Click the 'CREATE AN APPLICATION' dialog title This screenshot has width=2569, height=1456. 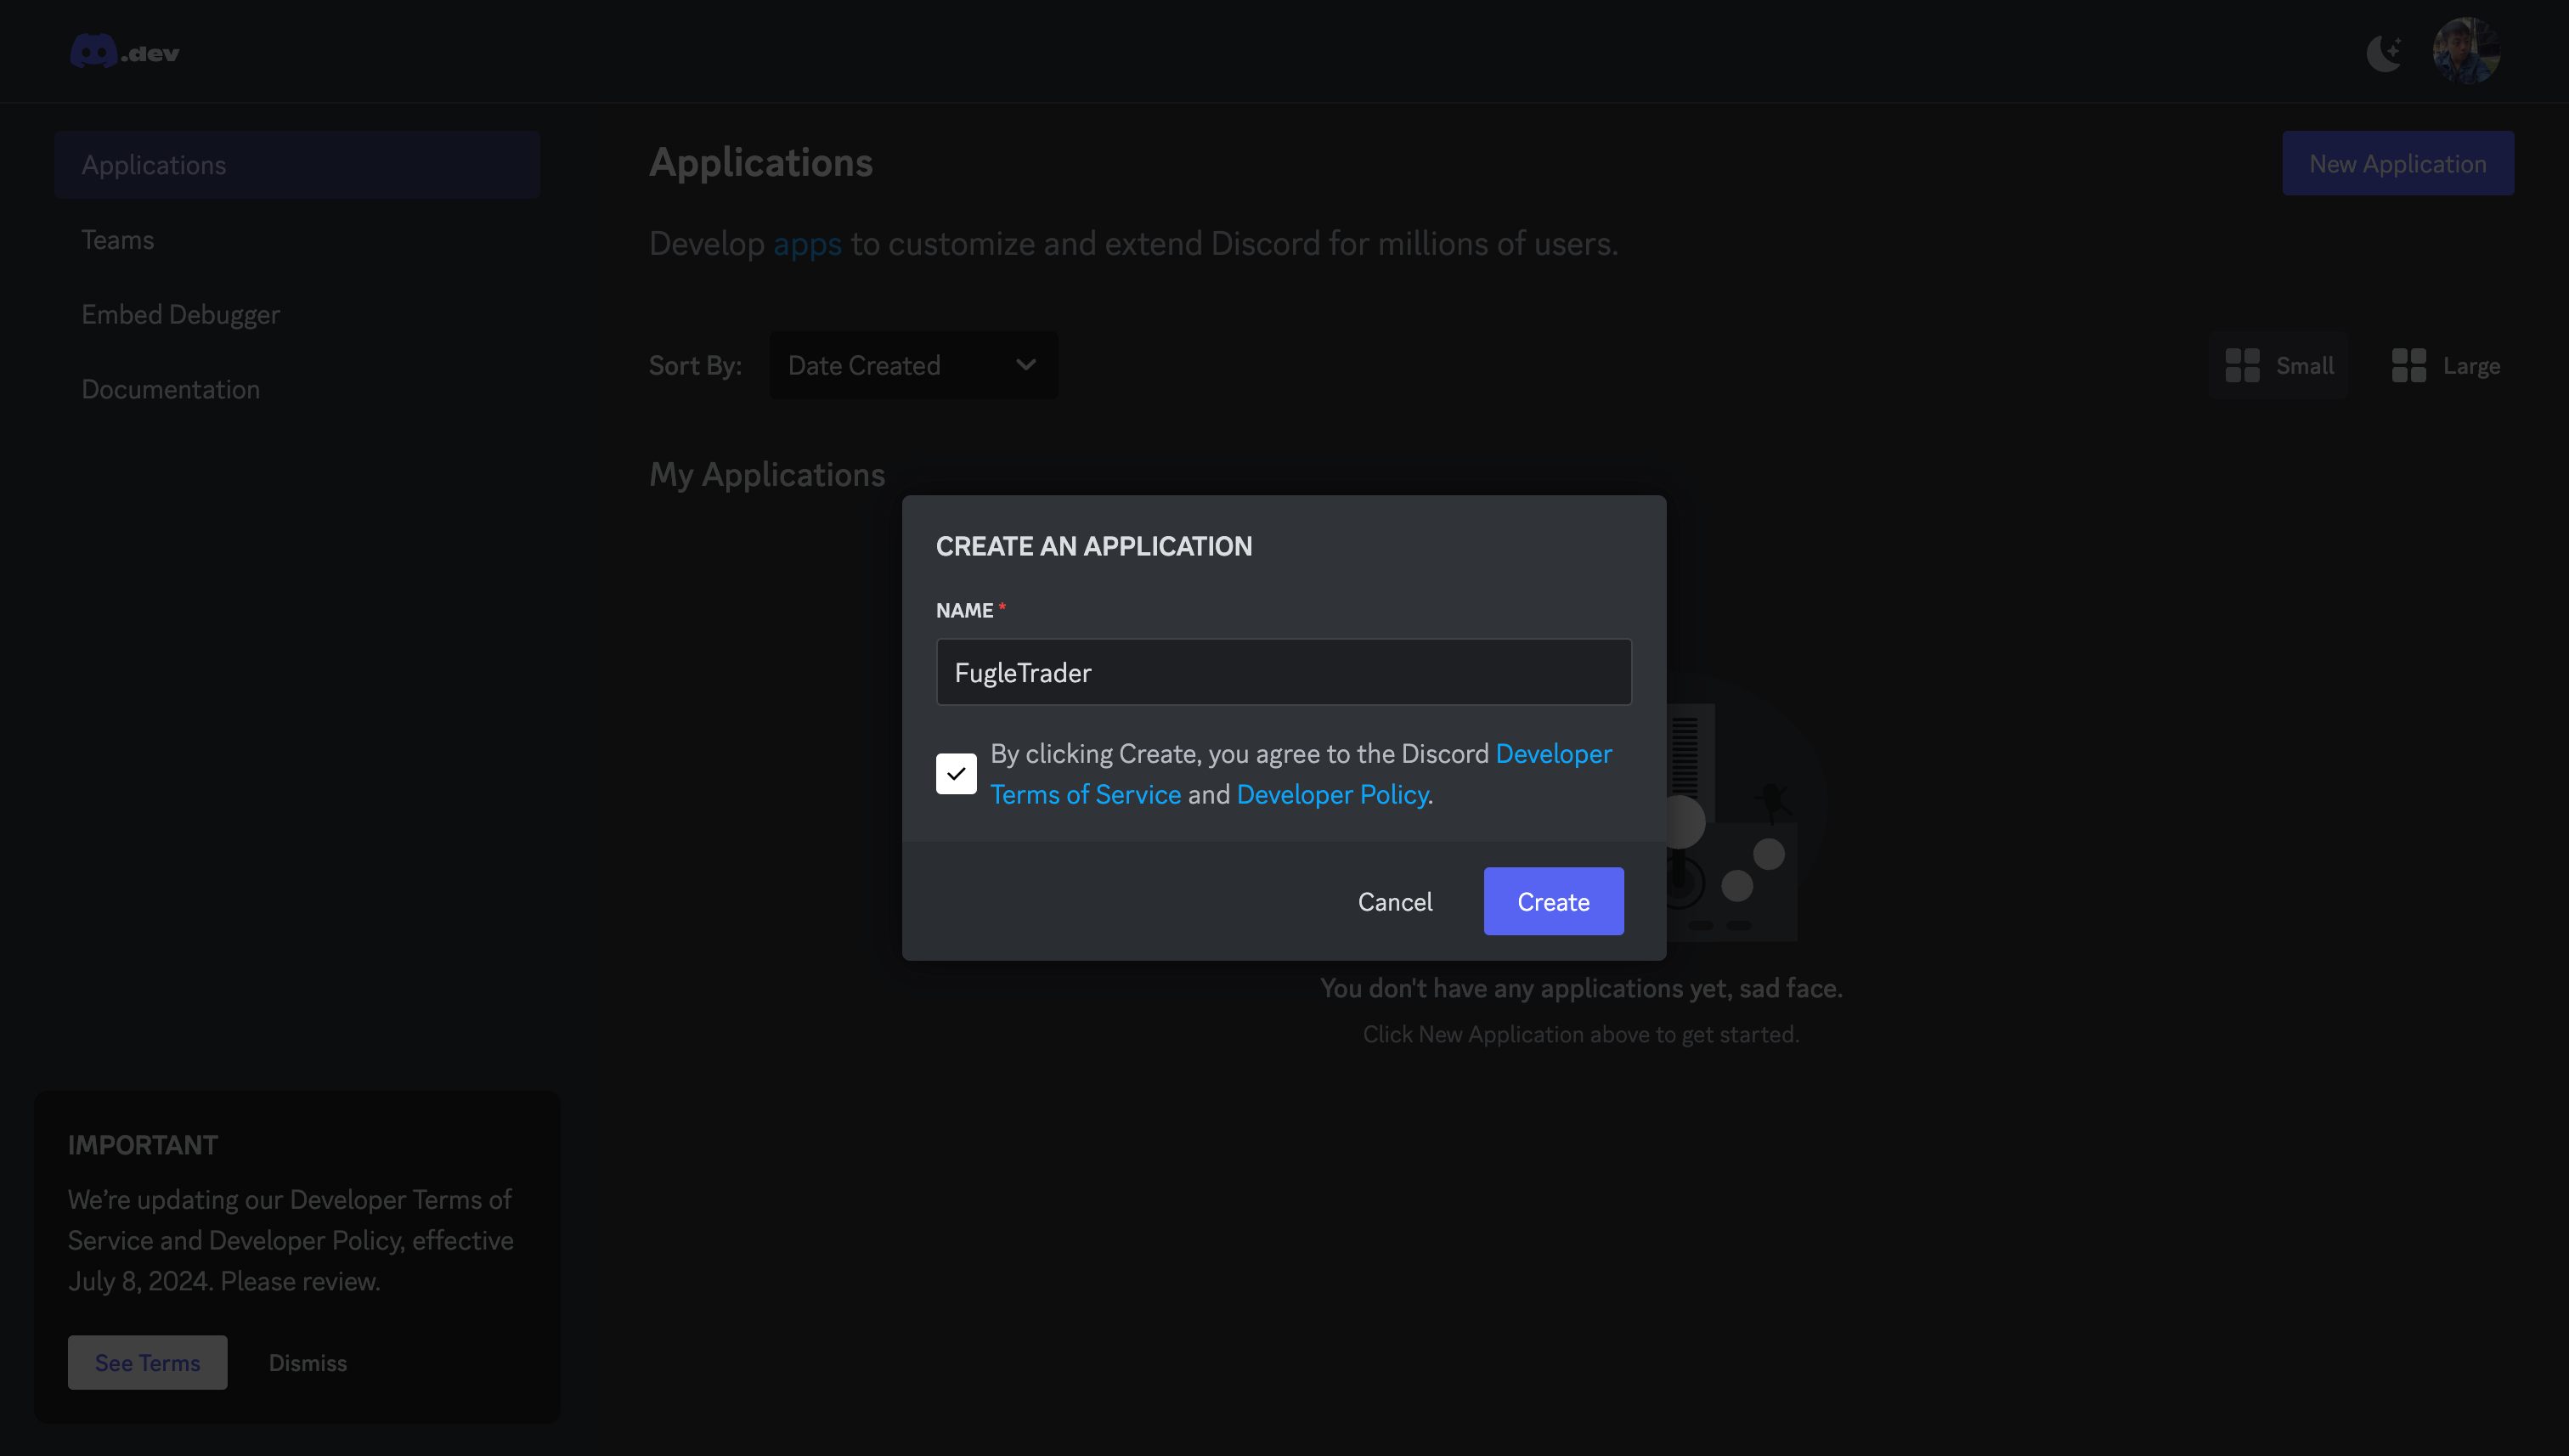pyautogui.click(x=1093, y=546)
